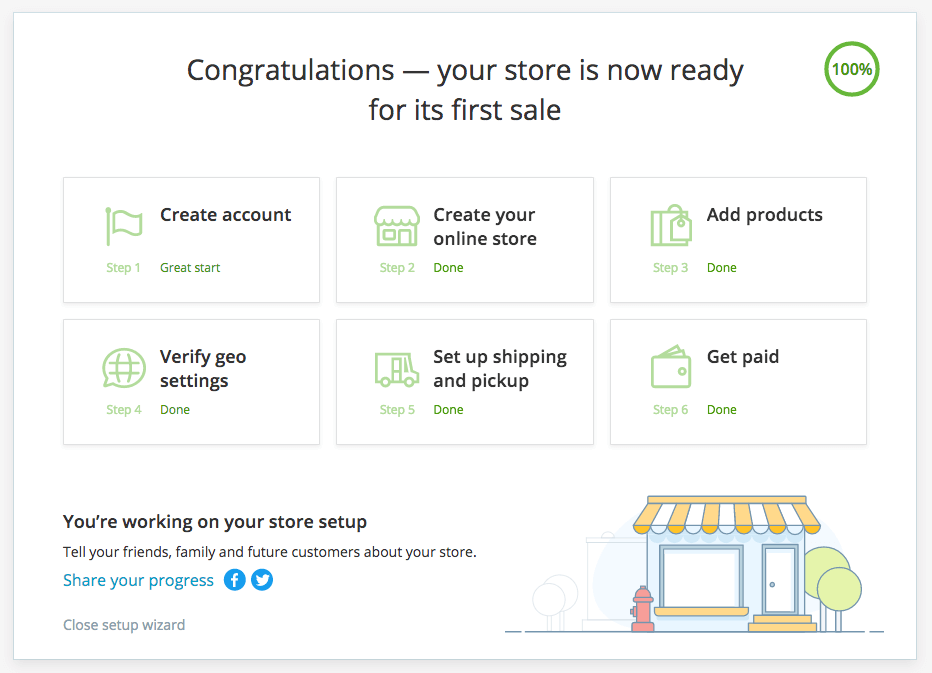Viewport: 932px width, 673px height.
Task: Click Close setup wizard link
Action: click(x=124, y=625)
